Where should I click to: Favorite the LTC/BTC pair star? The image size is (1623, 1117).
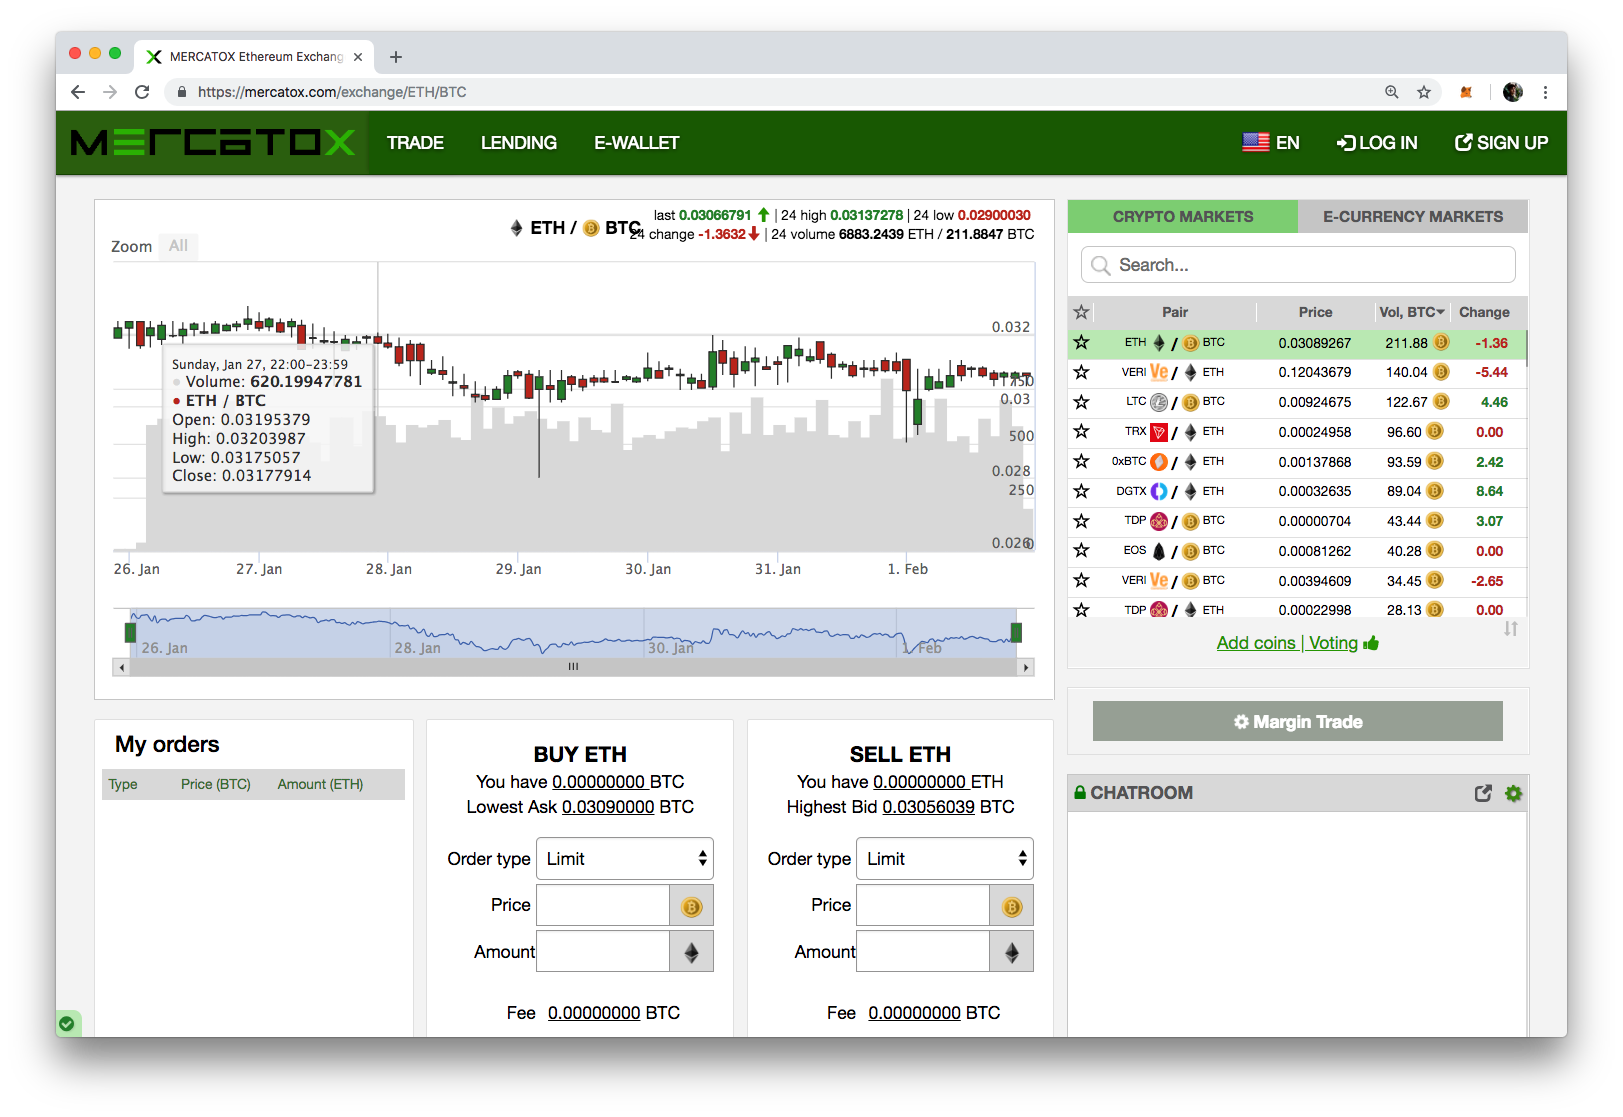click(1081, 402)
